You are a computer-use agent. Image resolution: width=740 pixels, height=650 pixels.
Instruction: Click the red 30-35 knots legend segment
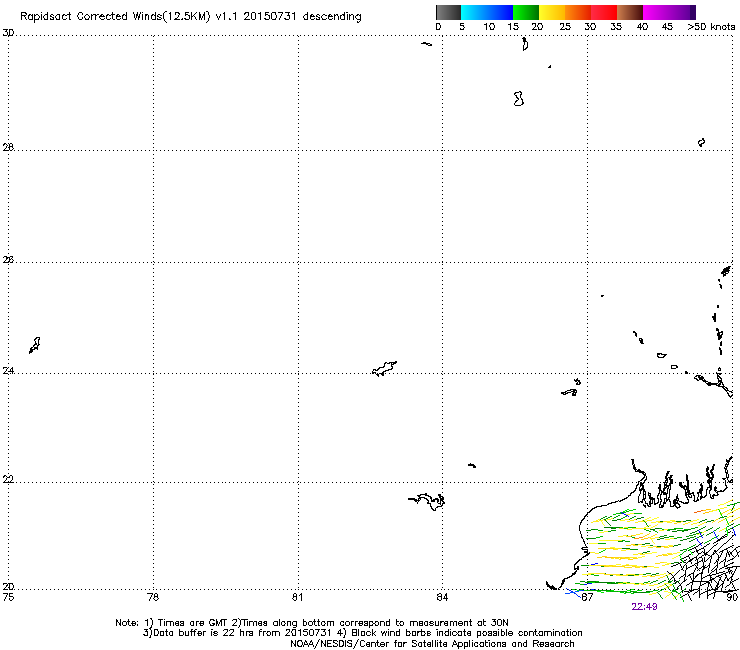point(604,12)
